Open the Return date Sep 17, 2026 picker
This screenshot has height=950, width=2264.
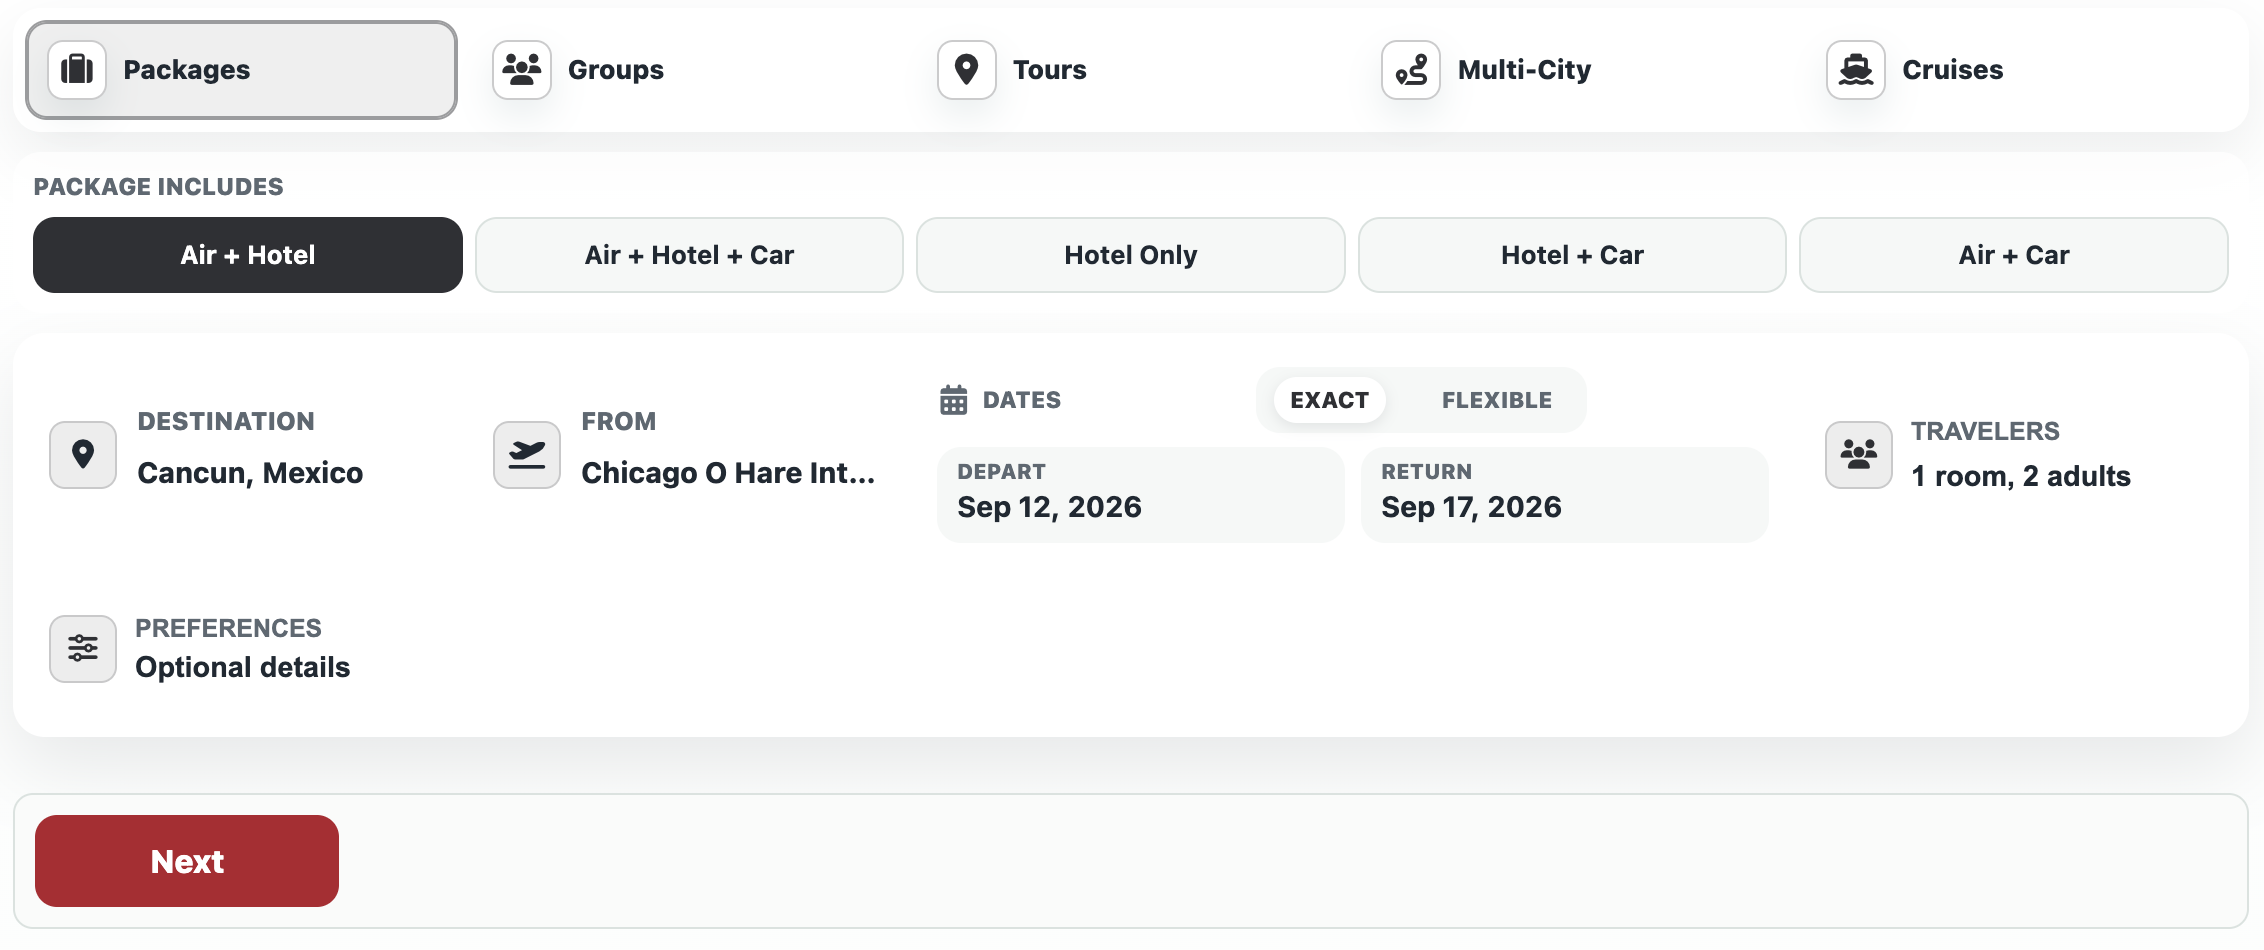pos(1565,495)
